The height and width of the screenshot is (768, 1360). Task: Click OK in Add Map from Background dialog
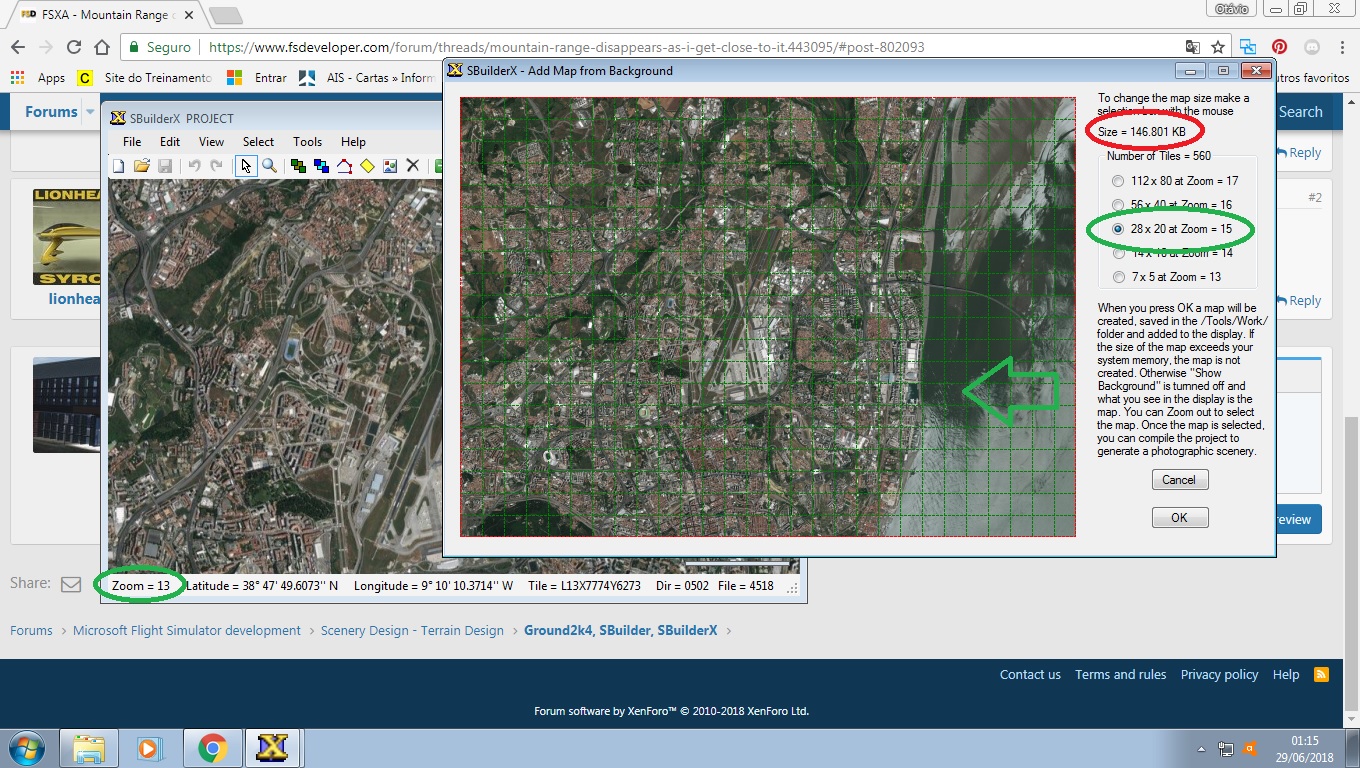[x=1179, y=517]
